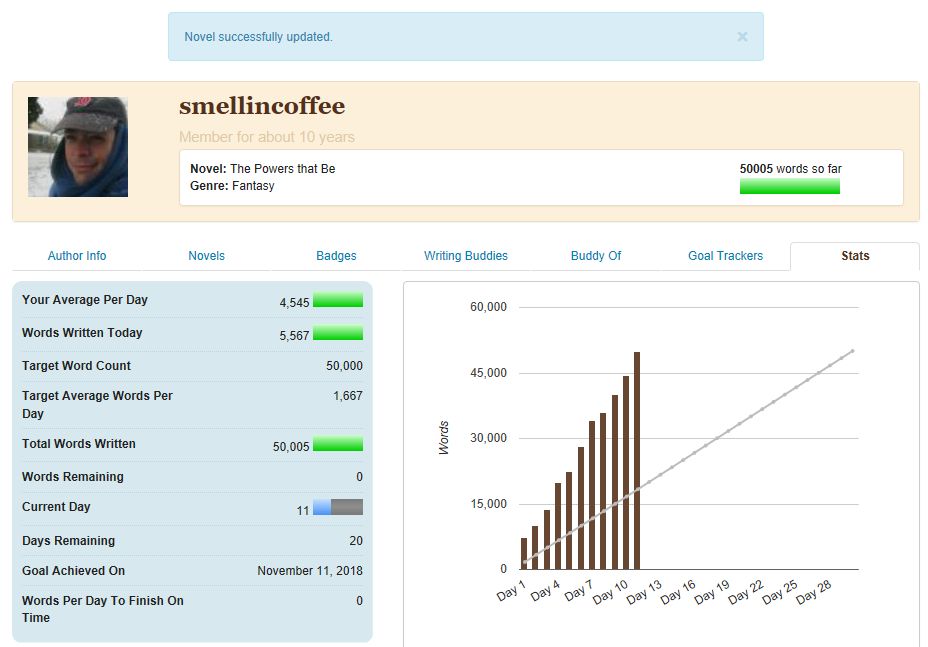Select the Buddy Of tab
This screenshot has width=928, height=647.
pos(595,256)
